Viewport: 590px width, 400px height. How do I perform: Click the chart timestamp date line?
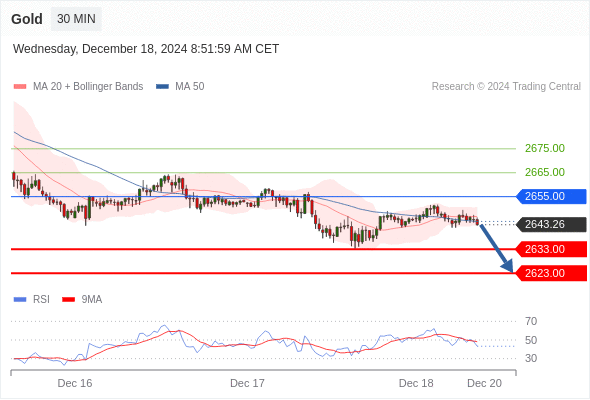pyautogui.click(x=146, y=49)
